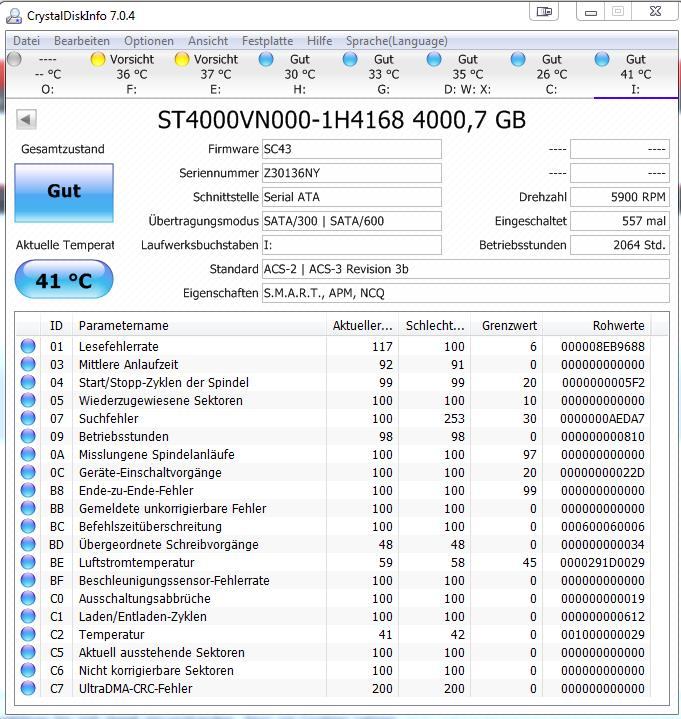The width and height of the screenshot is (681, 719).
Task: Go to previous disk with left arrow button
Action: [26, 120]
